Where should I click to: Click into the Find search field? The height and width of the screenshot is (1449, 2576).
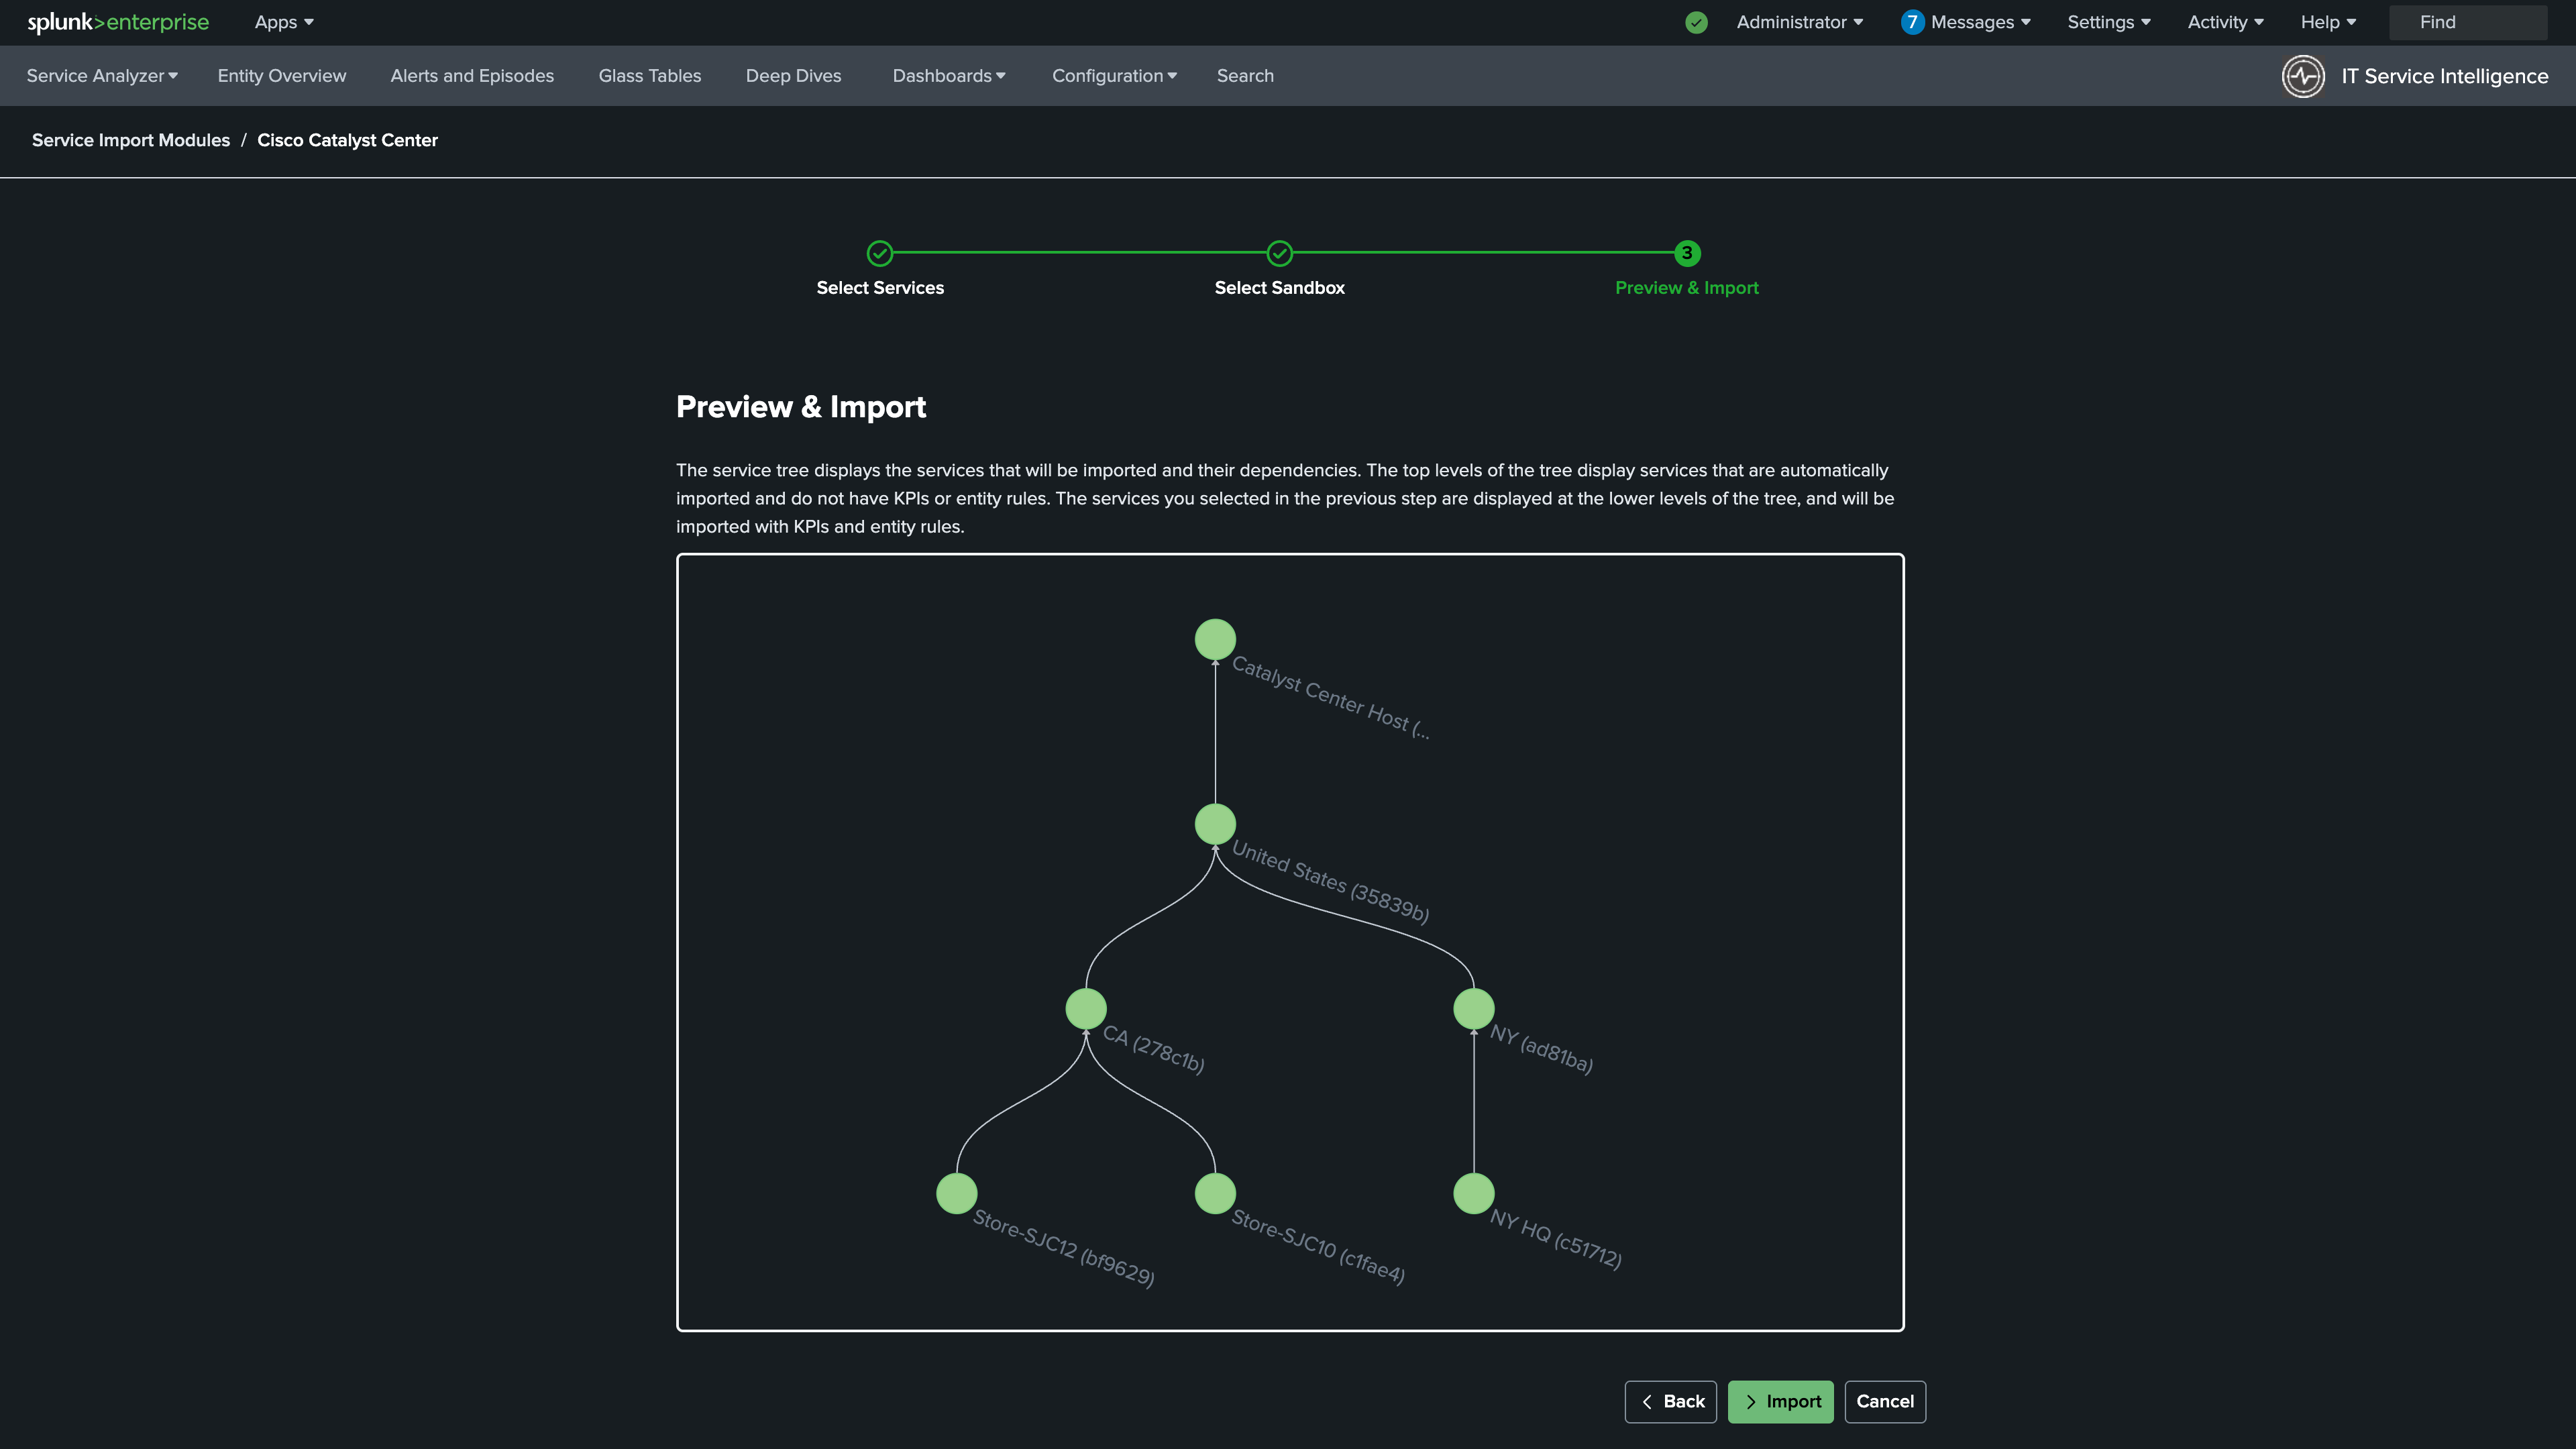2468,22
